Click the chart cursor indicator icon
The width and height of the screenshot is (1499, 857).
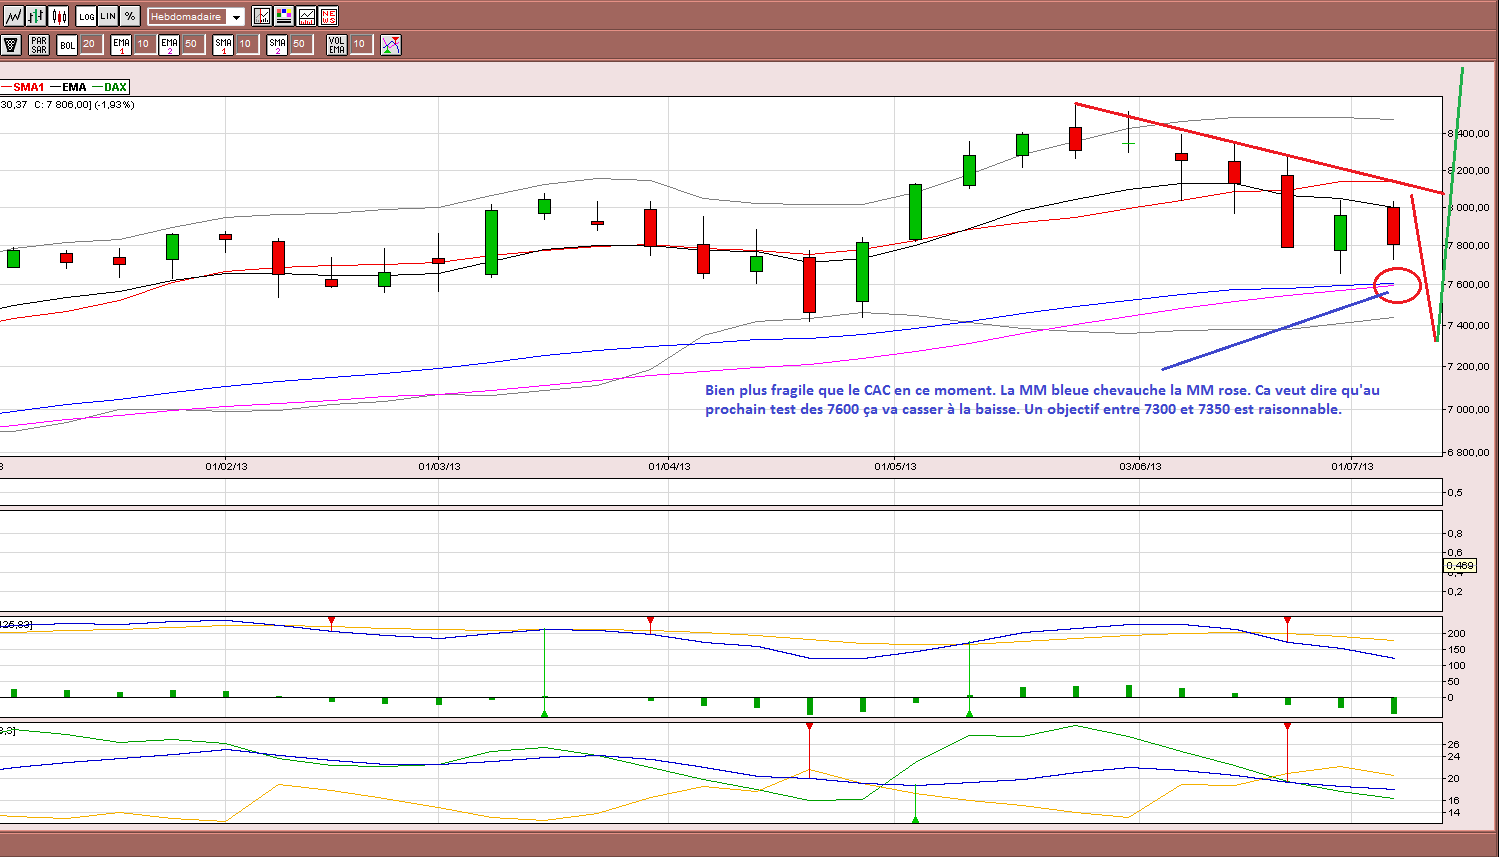[x=262, y=16]
